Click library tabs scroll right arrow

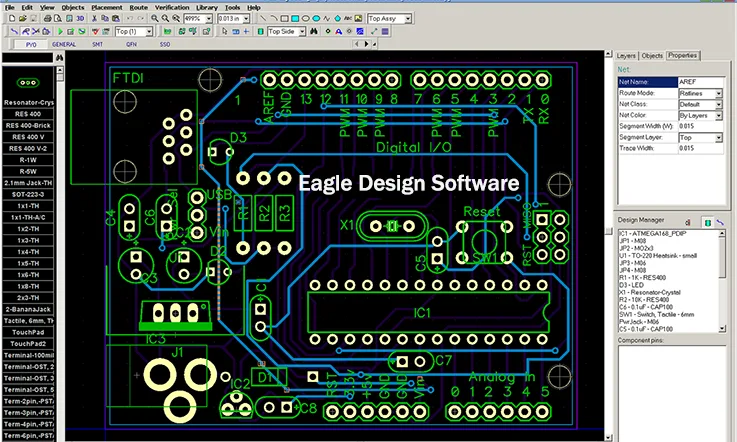pos(366,44)
